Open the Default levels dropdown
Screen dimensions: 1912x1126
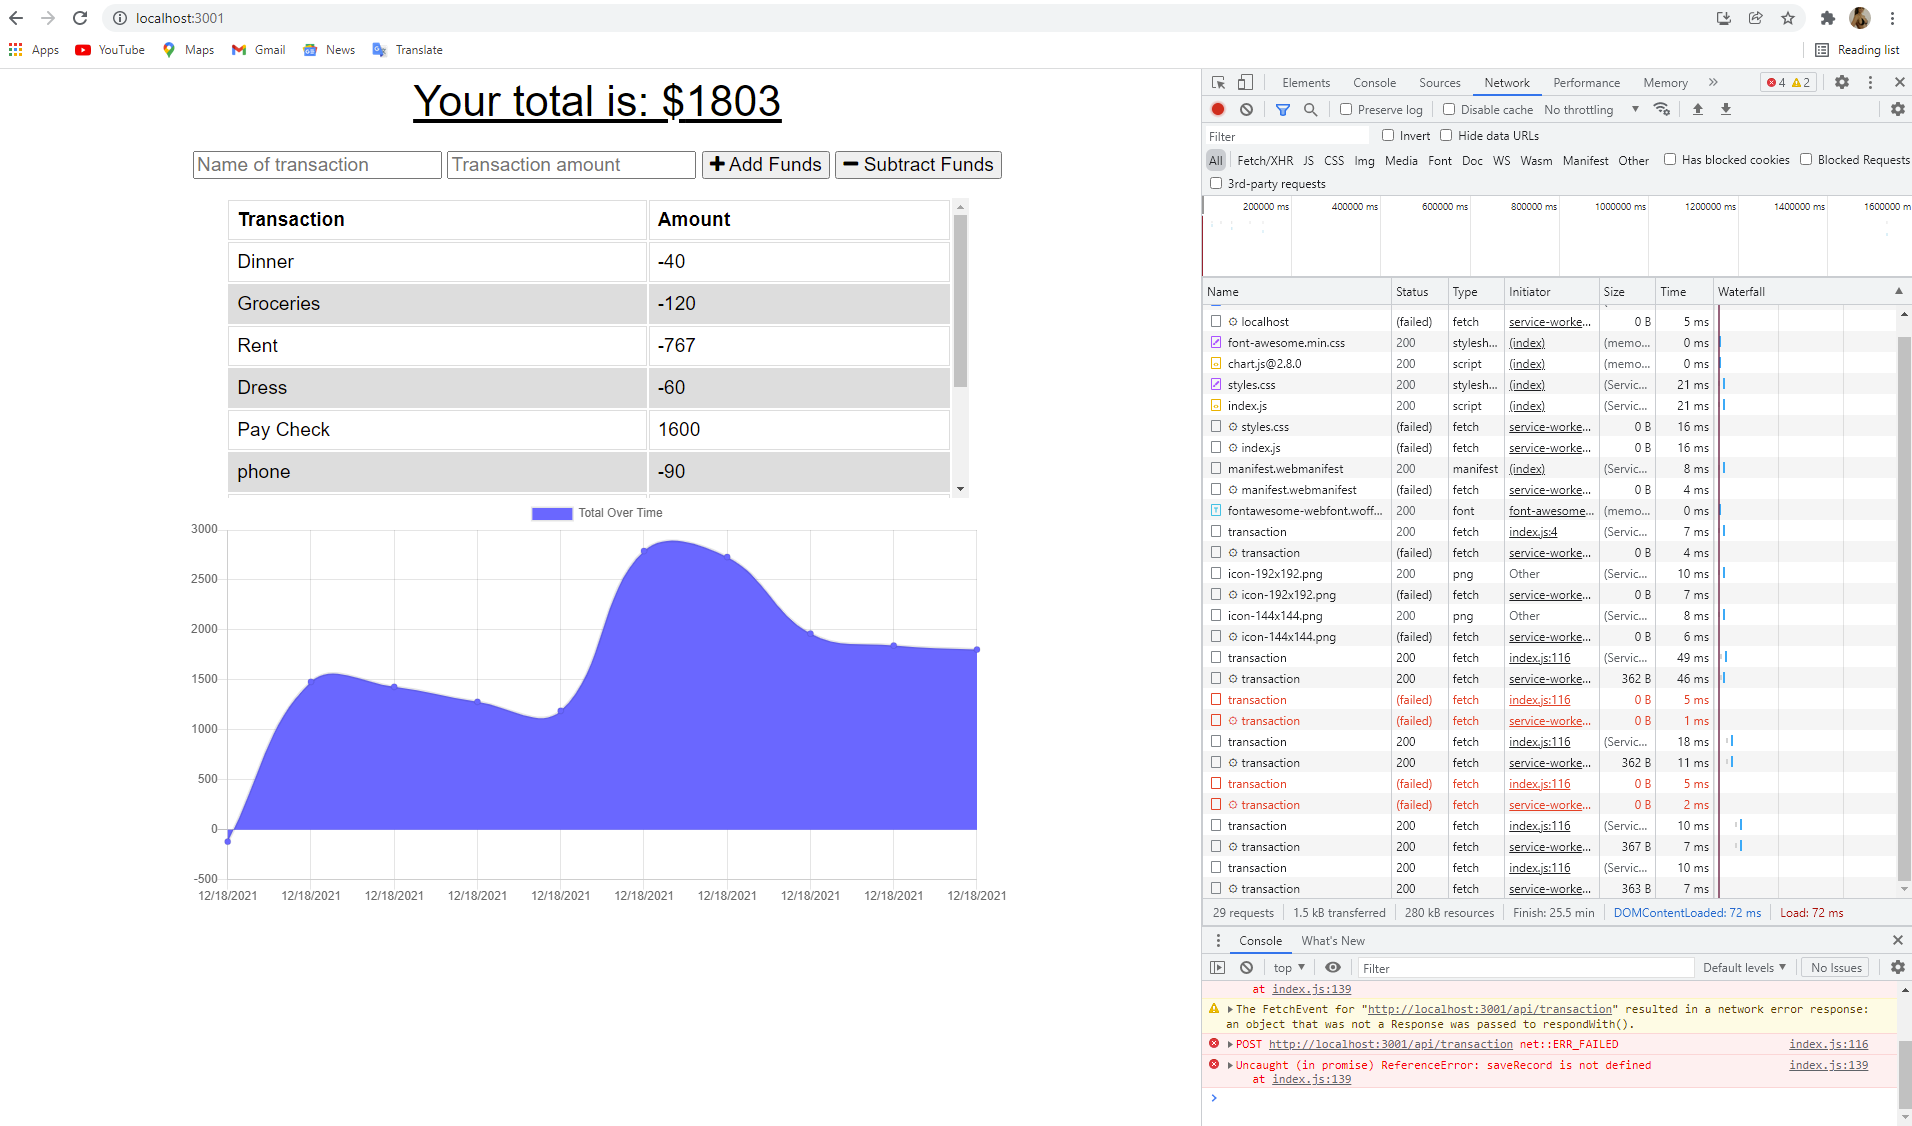tap(1742, 967)
